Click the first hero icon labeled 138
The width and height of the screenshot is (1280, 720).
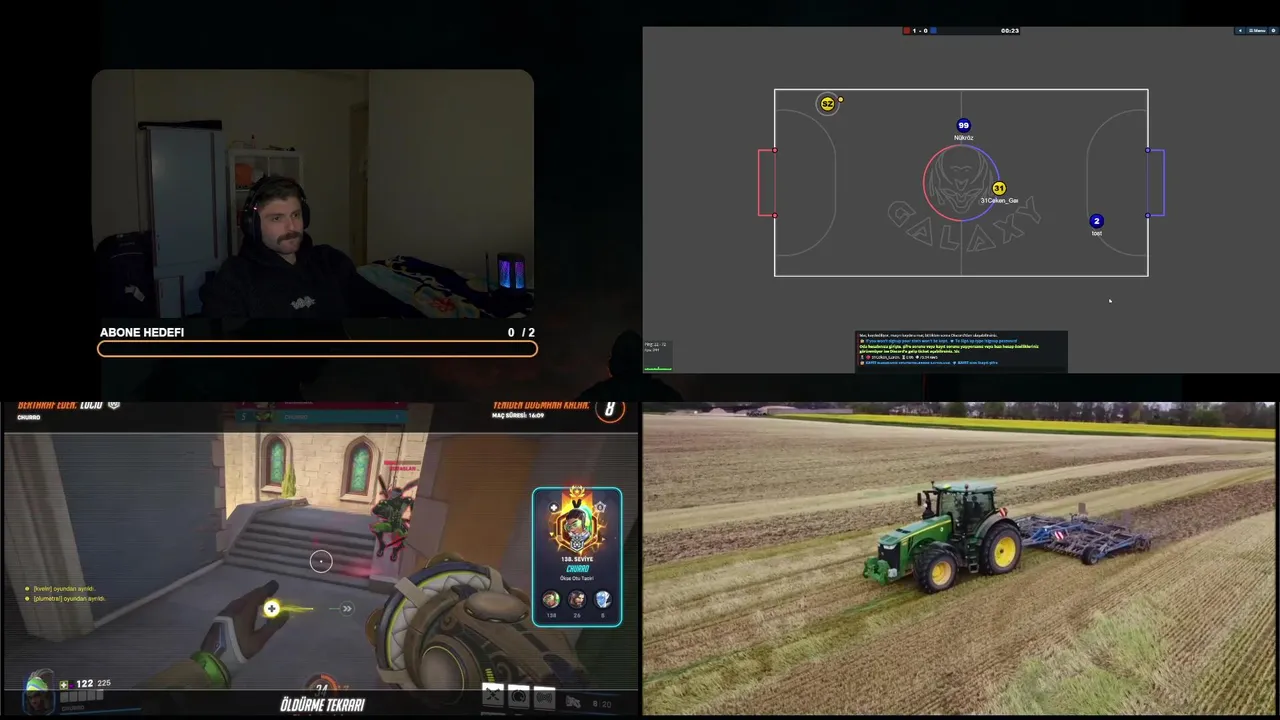tap(551, 599)
